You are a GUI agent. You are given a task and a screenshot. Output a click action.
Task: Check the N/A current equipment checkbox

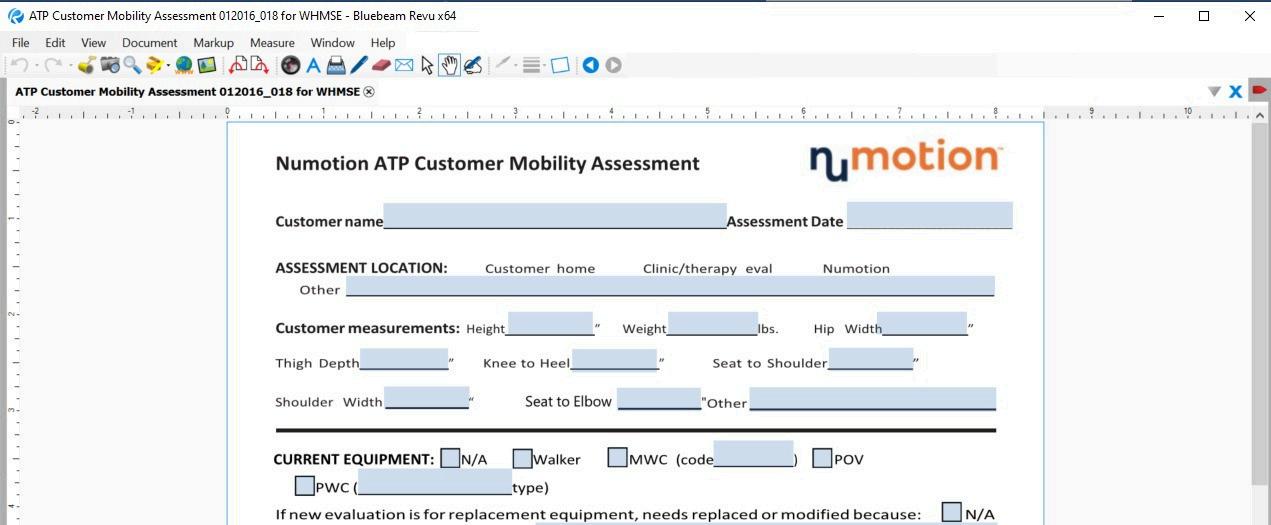coord(450,458)
